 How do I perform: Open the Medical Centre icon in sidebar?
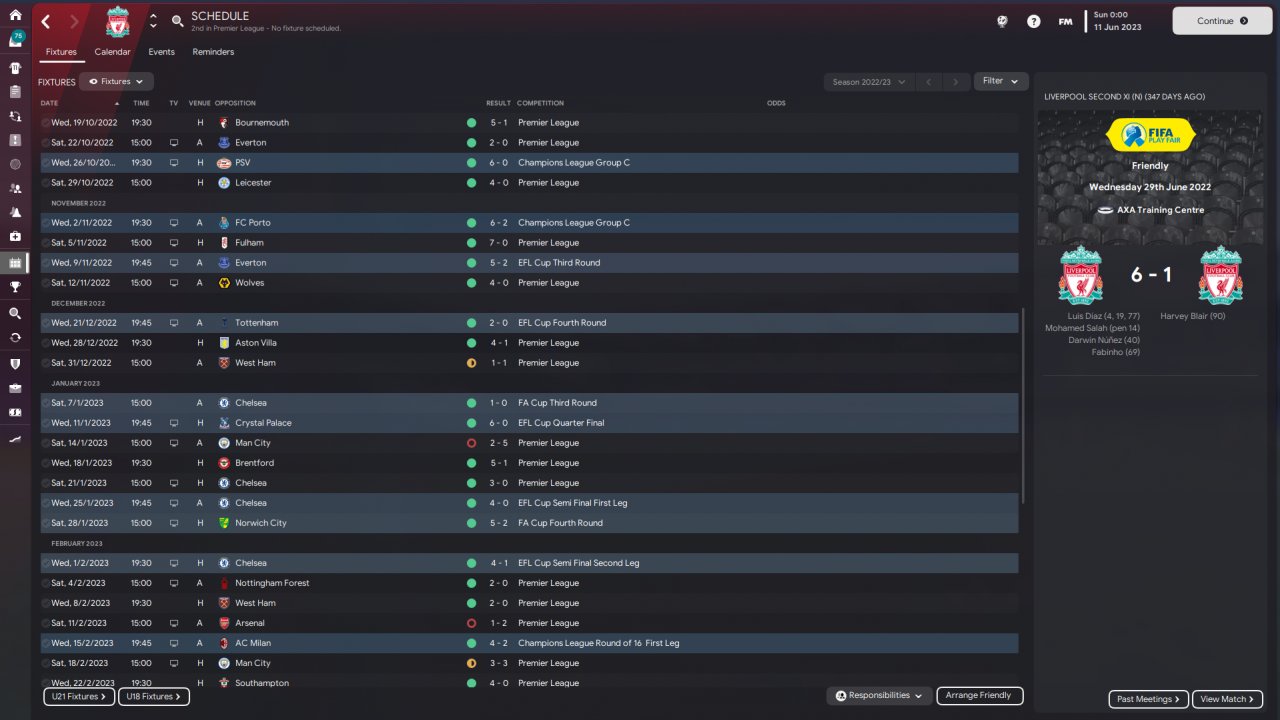pyautogui.click(x=15, y=237)
